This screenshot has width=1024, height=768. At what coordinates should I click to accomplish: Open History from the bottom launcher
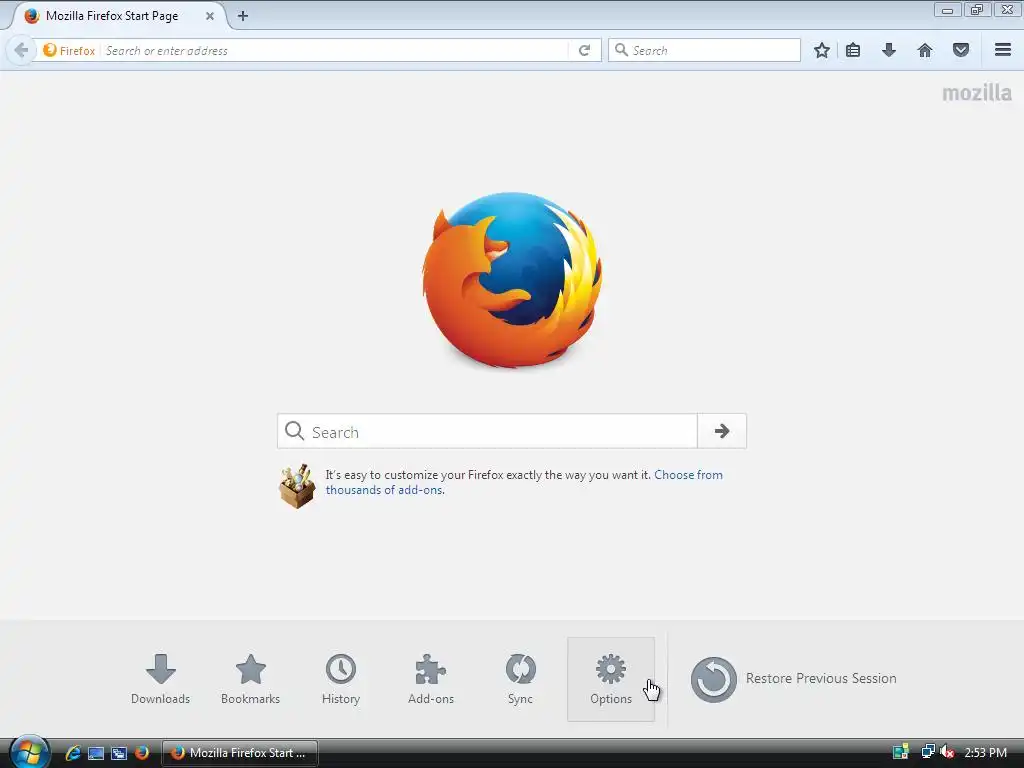[x=341, y=679]
